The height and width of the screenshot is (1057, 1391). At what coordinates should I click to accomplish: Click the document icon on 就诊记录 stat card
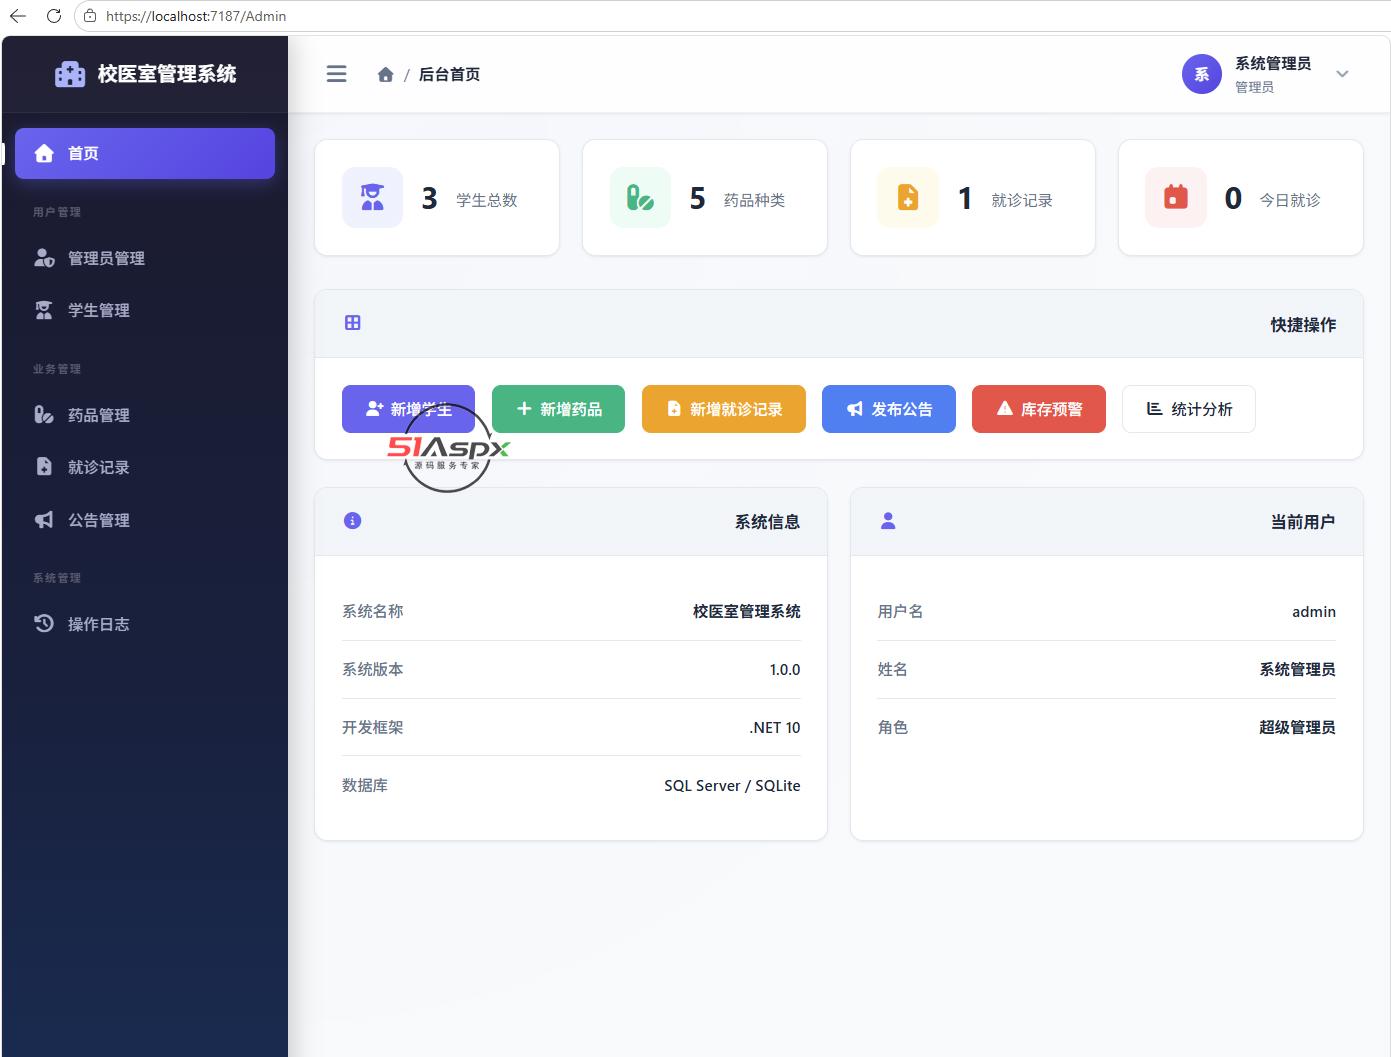(x=908, y=197)
